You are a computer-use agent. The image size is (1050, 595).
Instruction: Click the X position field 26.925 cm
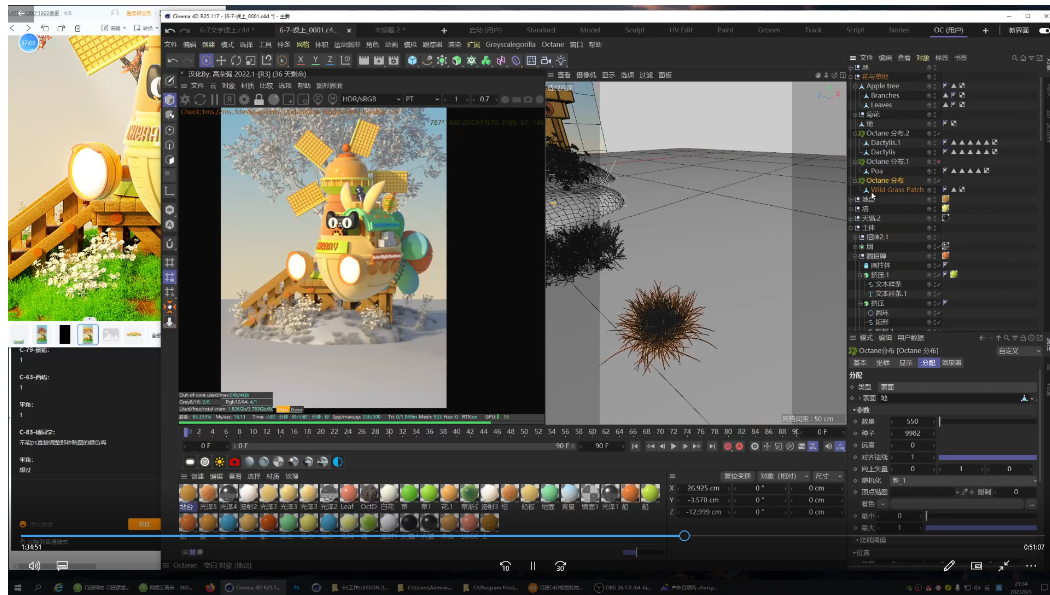pyautogui.click(x=706, y=488)
